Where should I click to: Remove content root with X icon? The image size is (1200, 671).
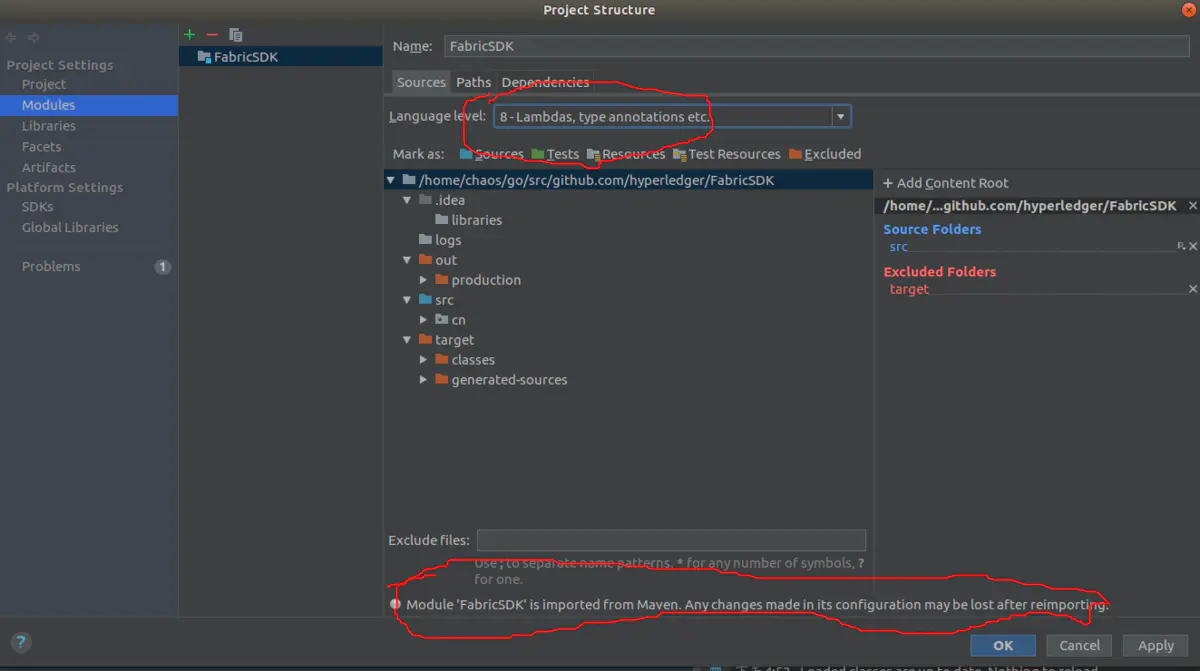(1192, 205)
